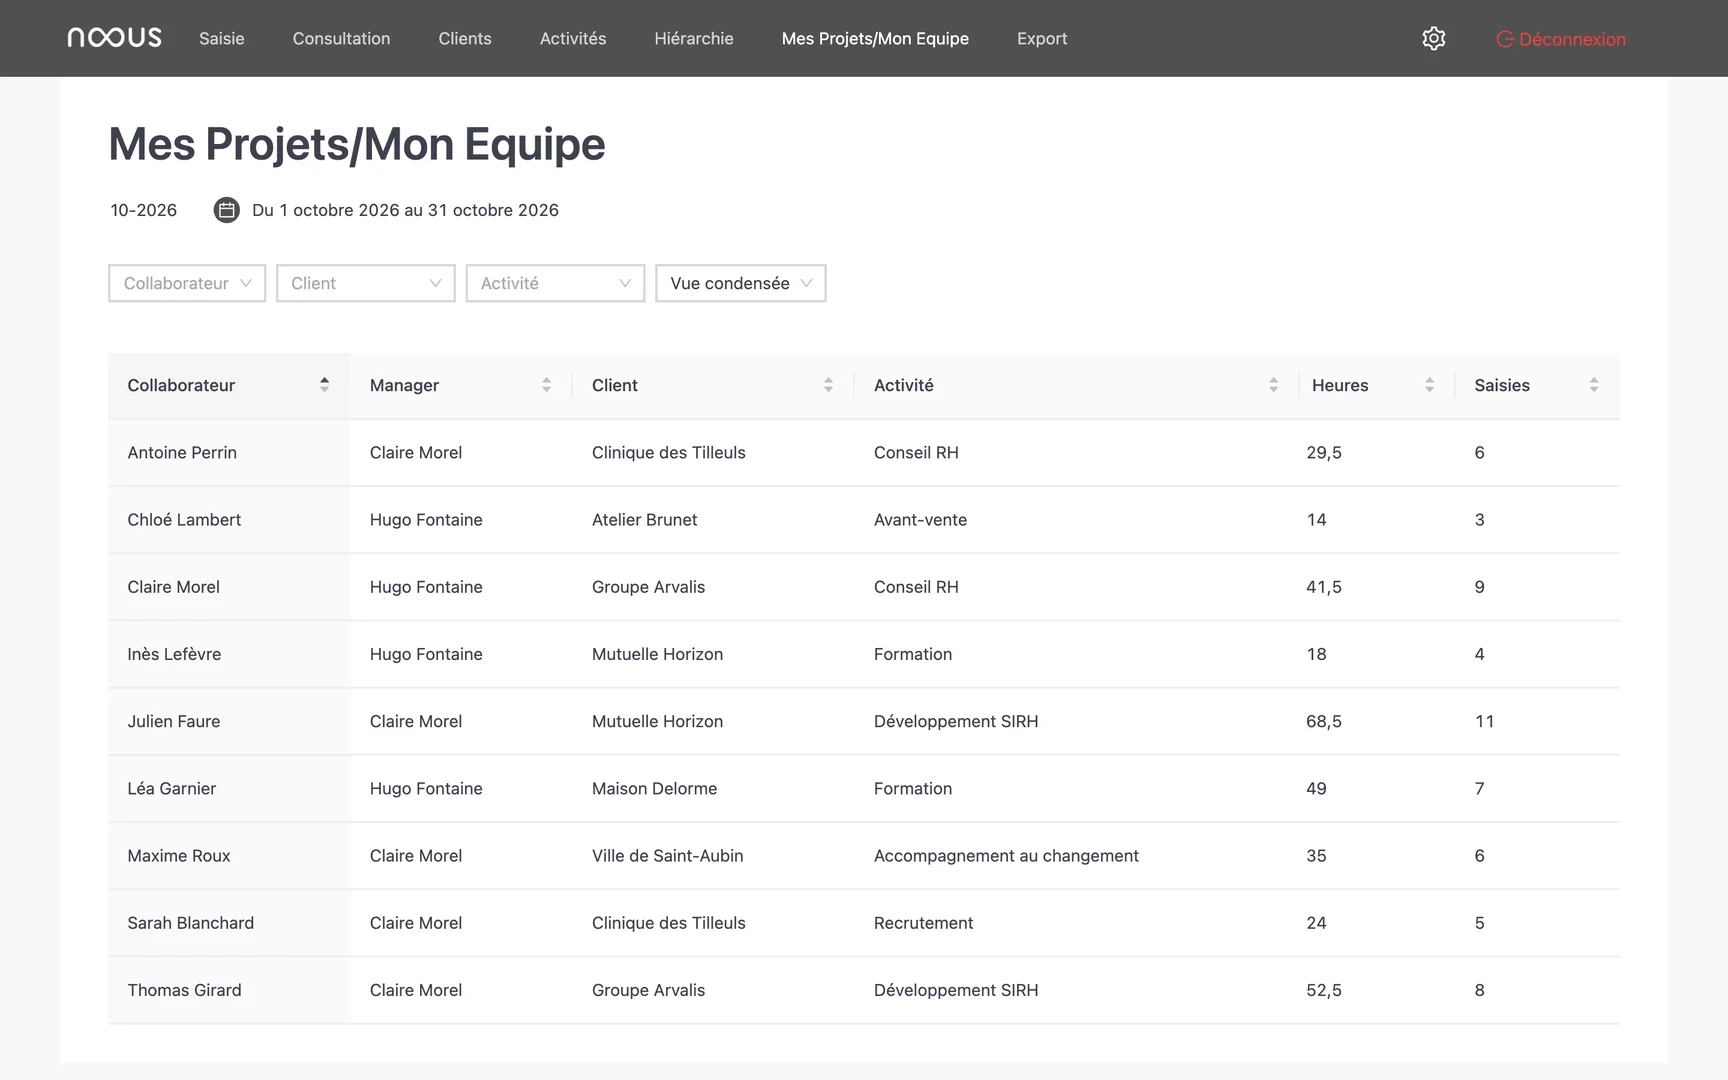Open the Activité filter dropdown
Image resolution: width=1728 pixels, height=1080 pixels.
click(x=555, y=283)
